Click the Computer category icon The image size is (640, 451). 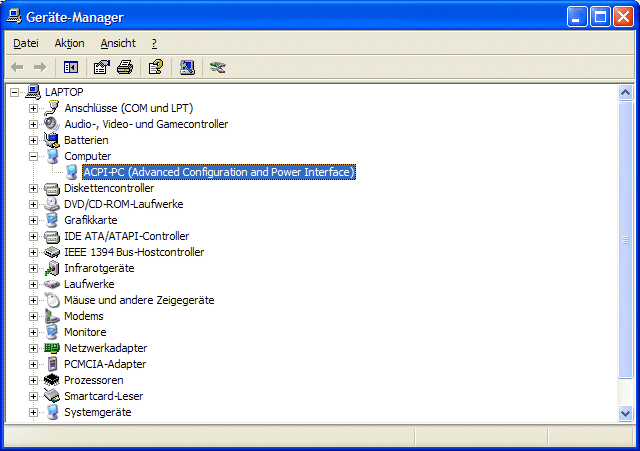52,156
